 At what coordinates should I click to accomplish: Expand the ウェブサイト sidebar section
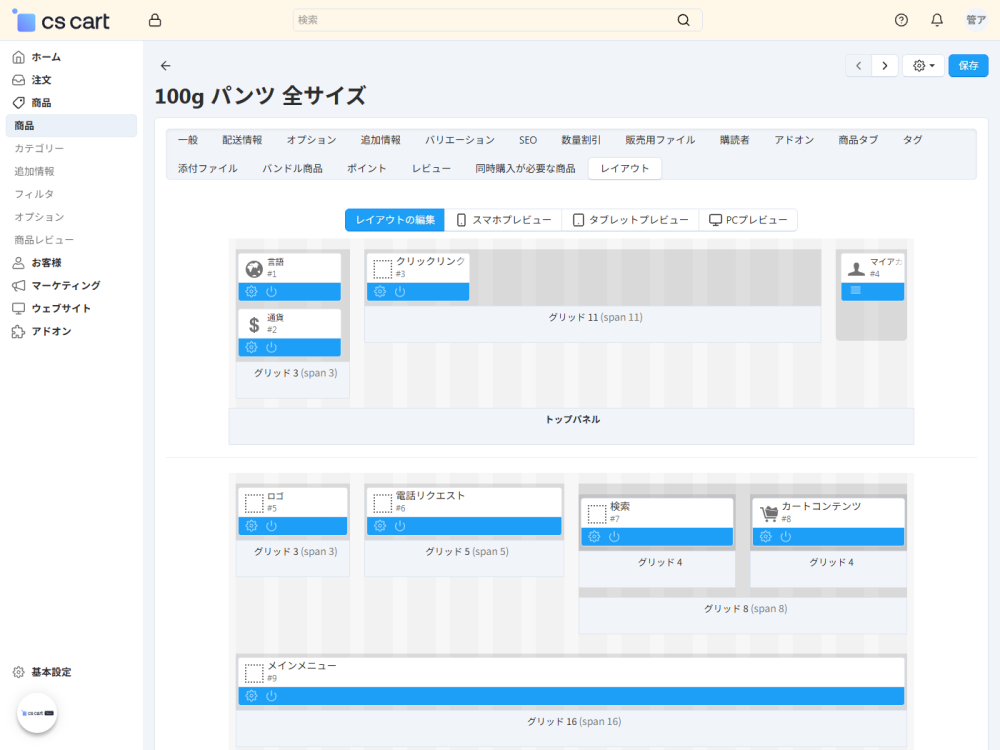pyautogui.click(x=60, y=308)
